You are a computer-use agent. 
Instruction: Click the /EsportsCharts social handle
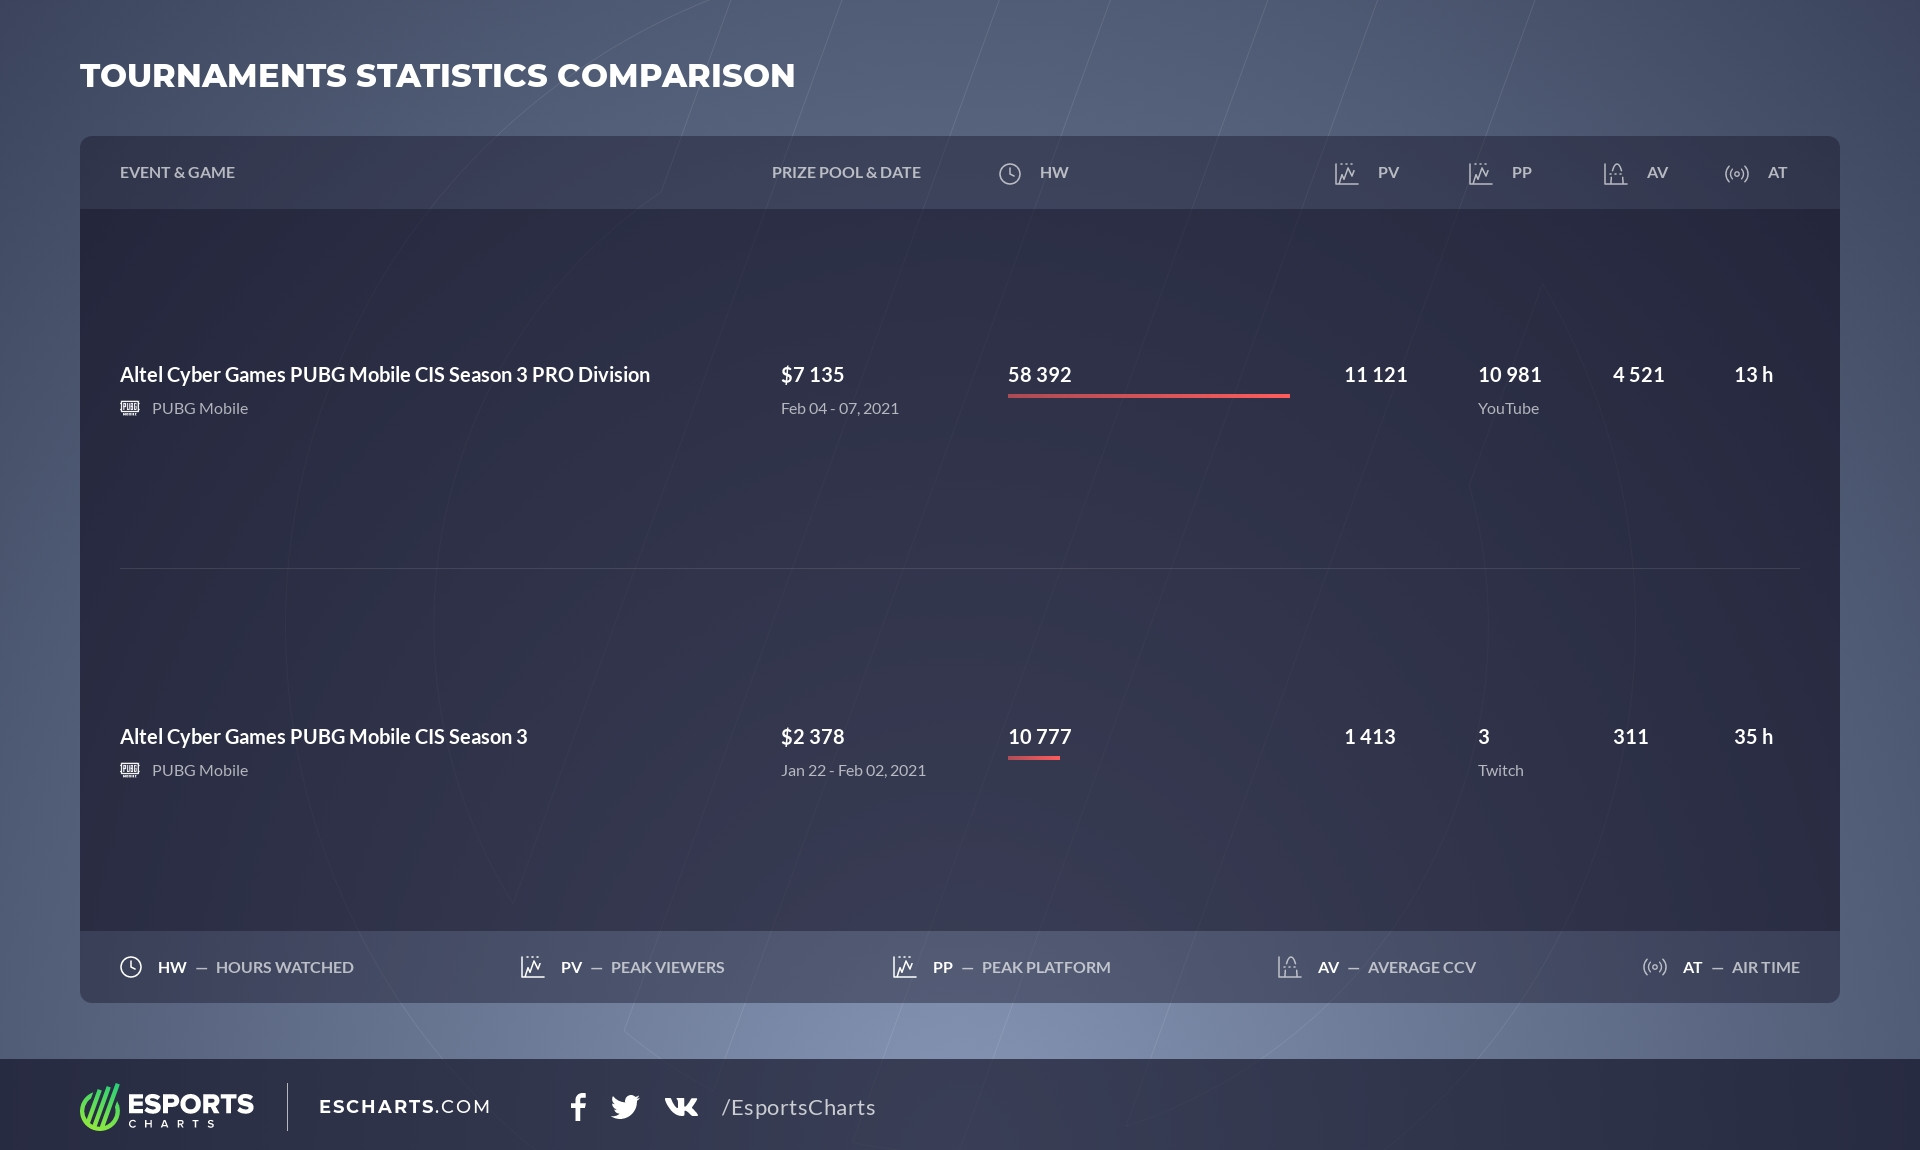coord(798,1108)
